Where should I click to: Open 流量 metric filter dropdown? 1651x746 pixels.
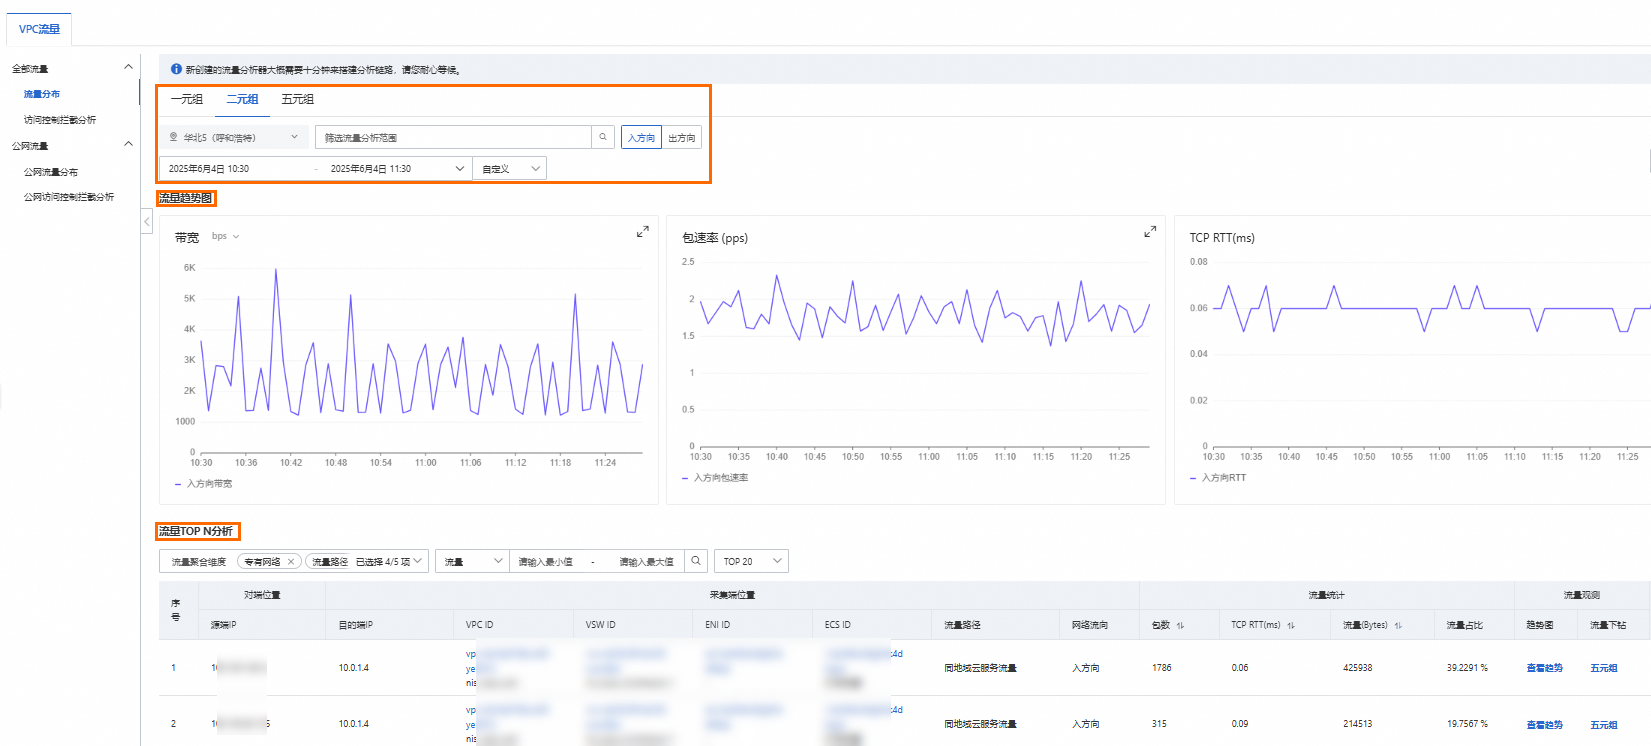(x=472, y=561)
